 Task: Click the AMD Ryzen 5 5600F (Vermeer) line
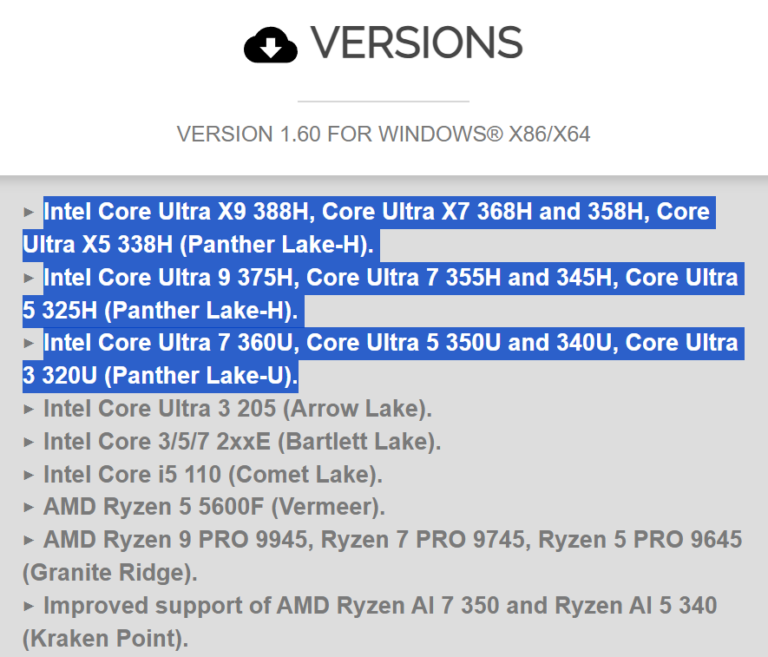(x=214, y=508)
